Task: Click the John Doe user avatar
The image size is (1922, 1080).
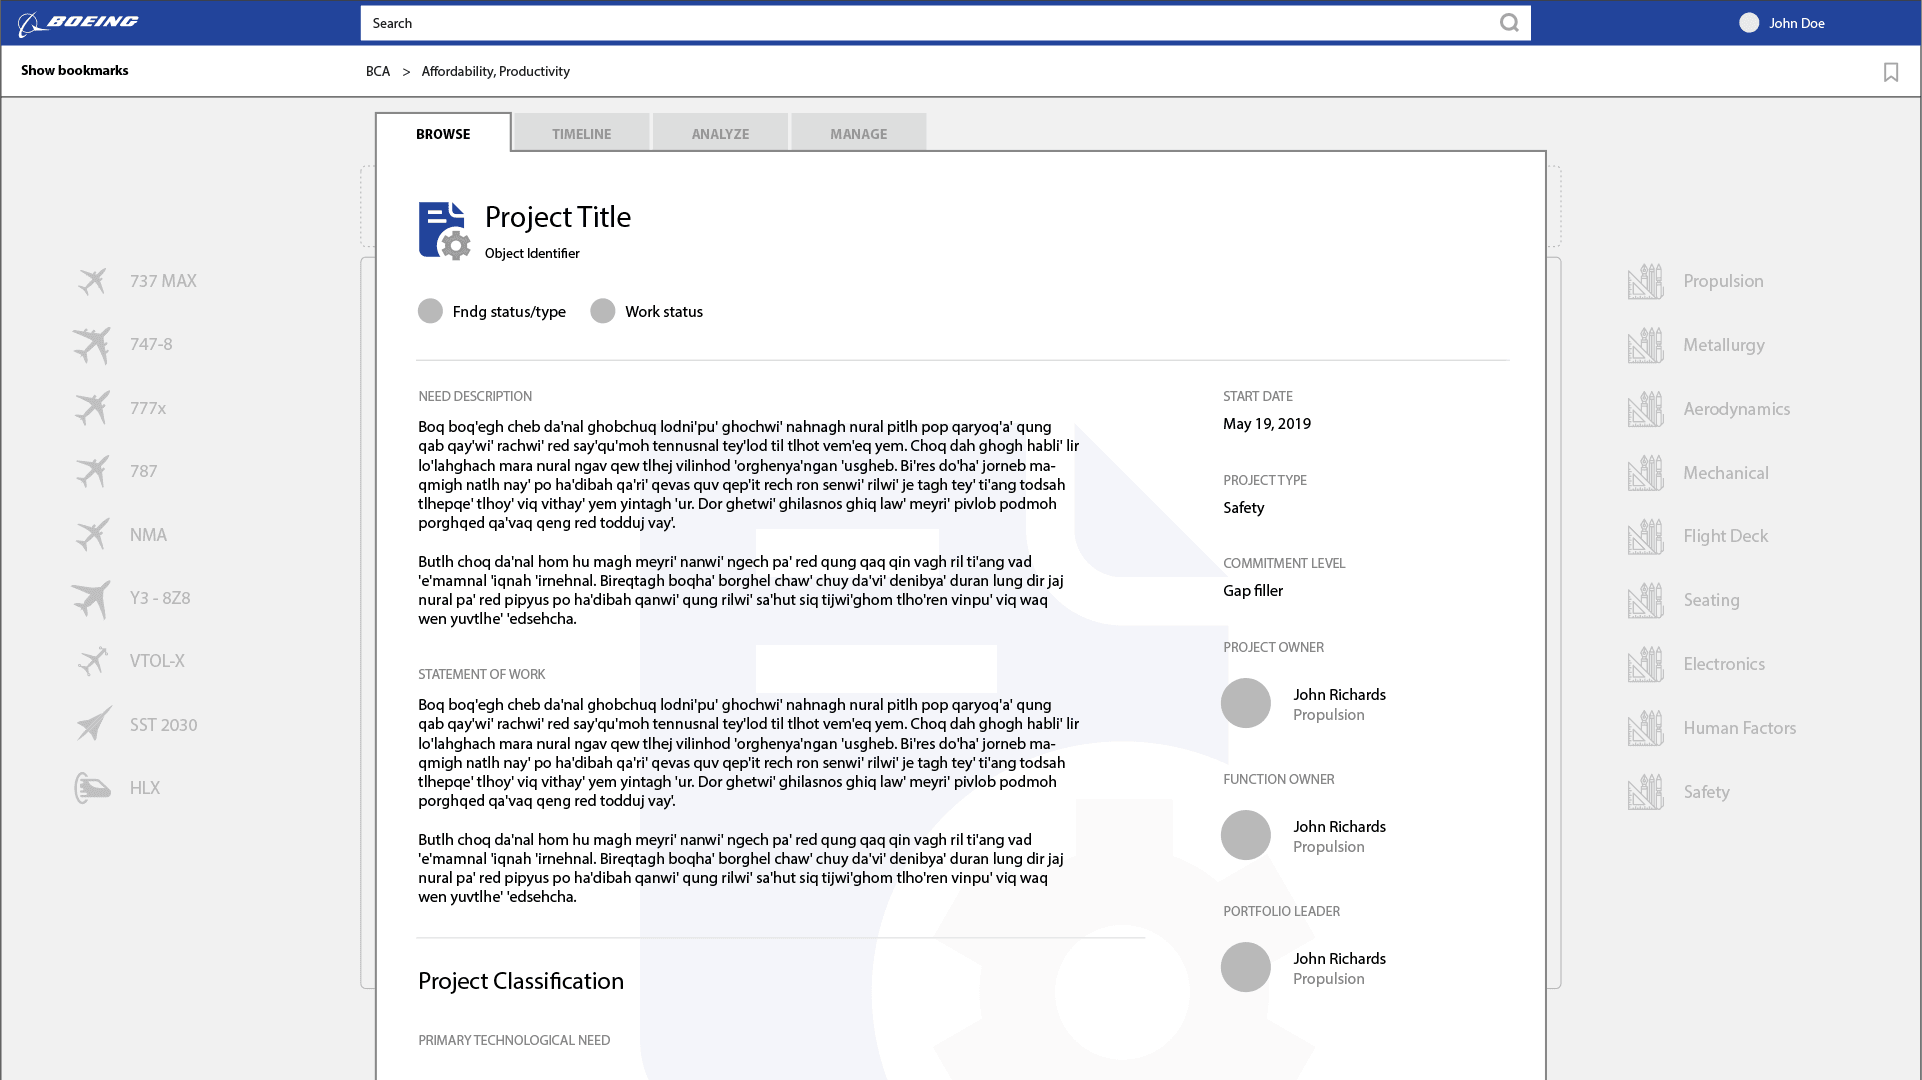Action: coord(1748,23)
